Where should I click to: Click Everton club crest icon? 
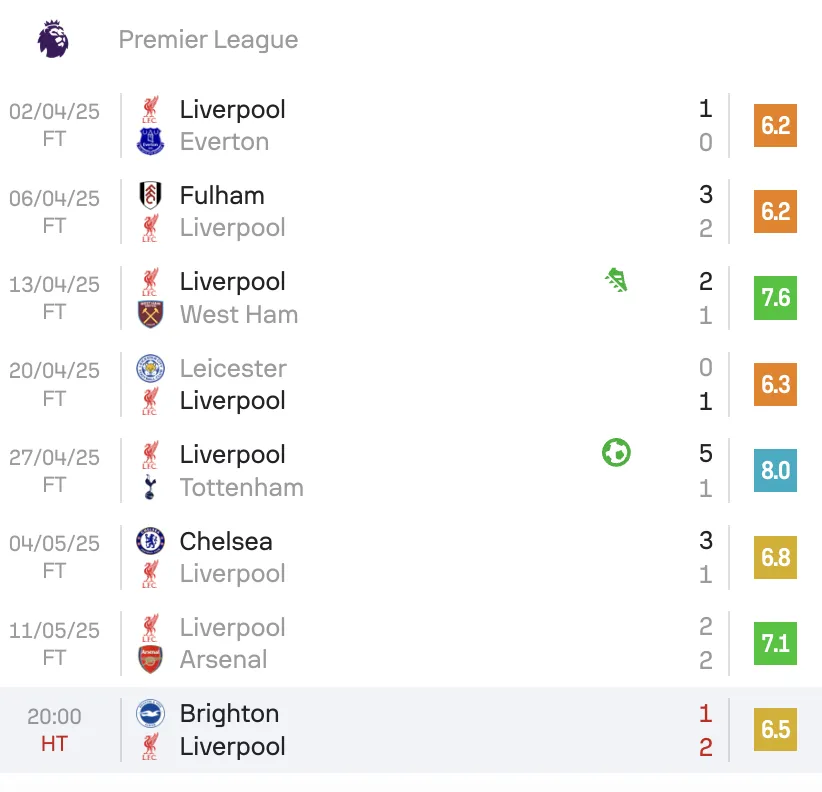click(150, 142)
